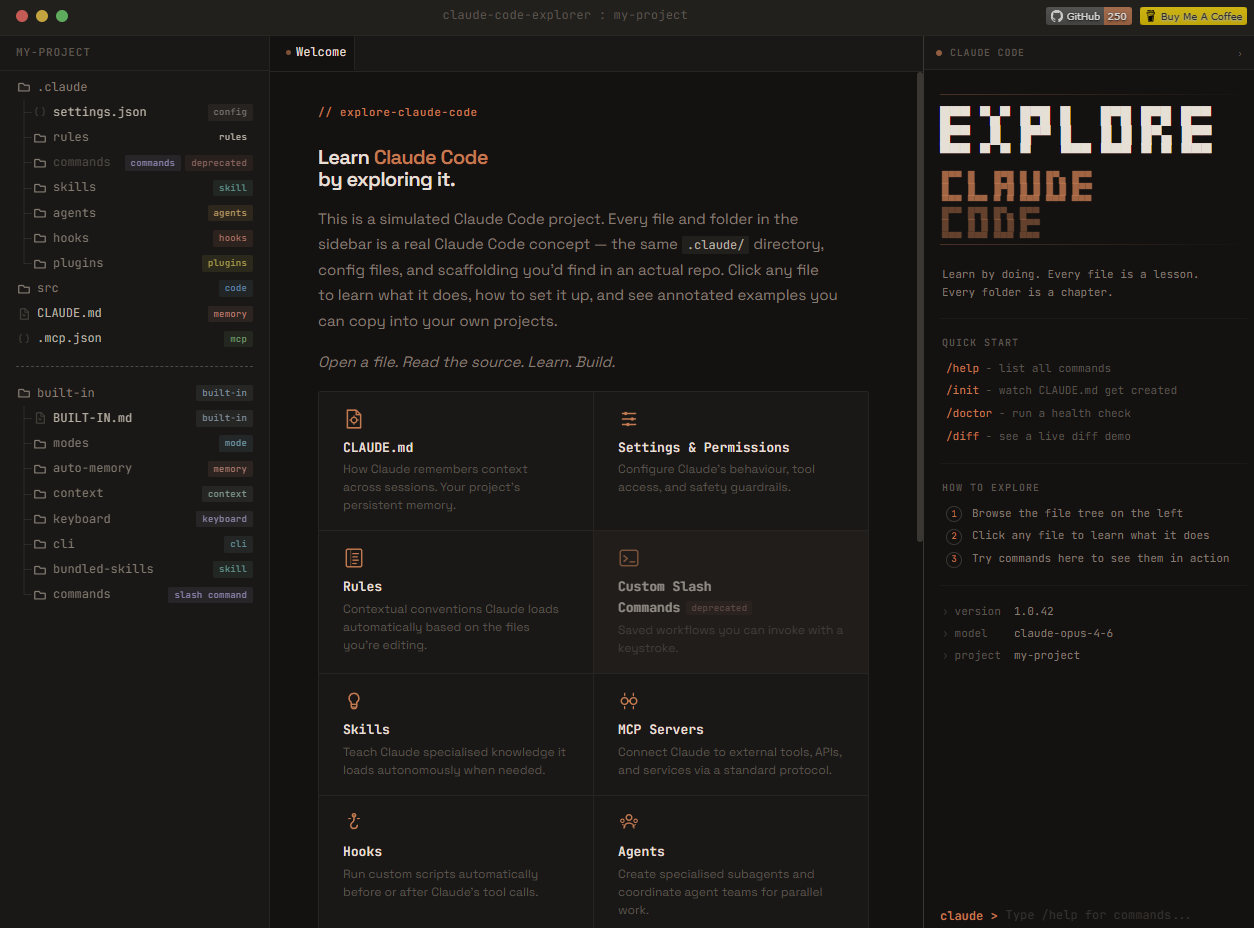Click the coffee cup icon on Buy Me A Coffee
1254x928 pixels.
tap(1150, 16)
